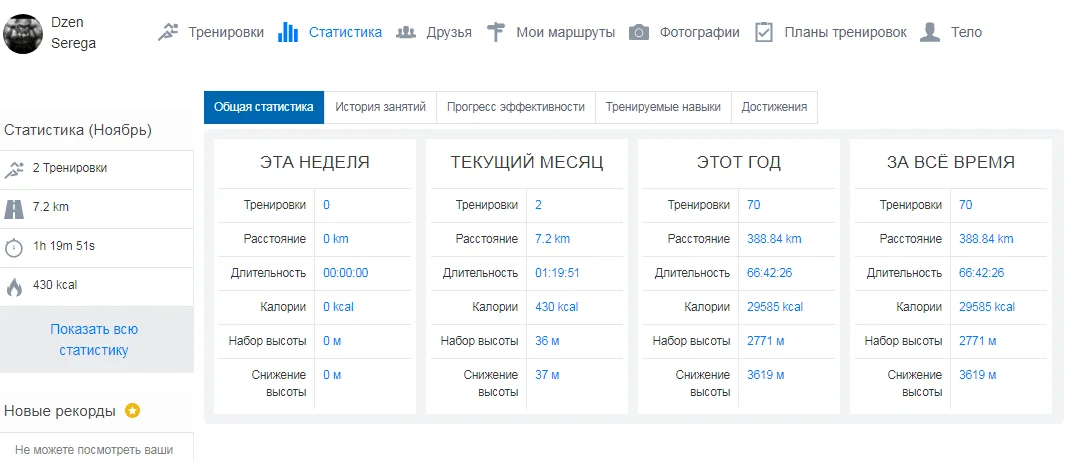Open the Тело section
Image resolution: width=1066 pixels, height=461 pixels.
click(x=966, y=32)
